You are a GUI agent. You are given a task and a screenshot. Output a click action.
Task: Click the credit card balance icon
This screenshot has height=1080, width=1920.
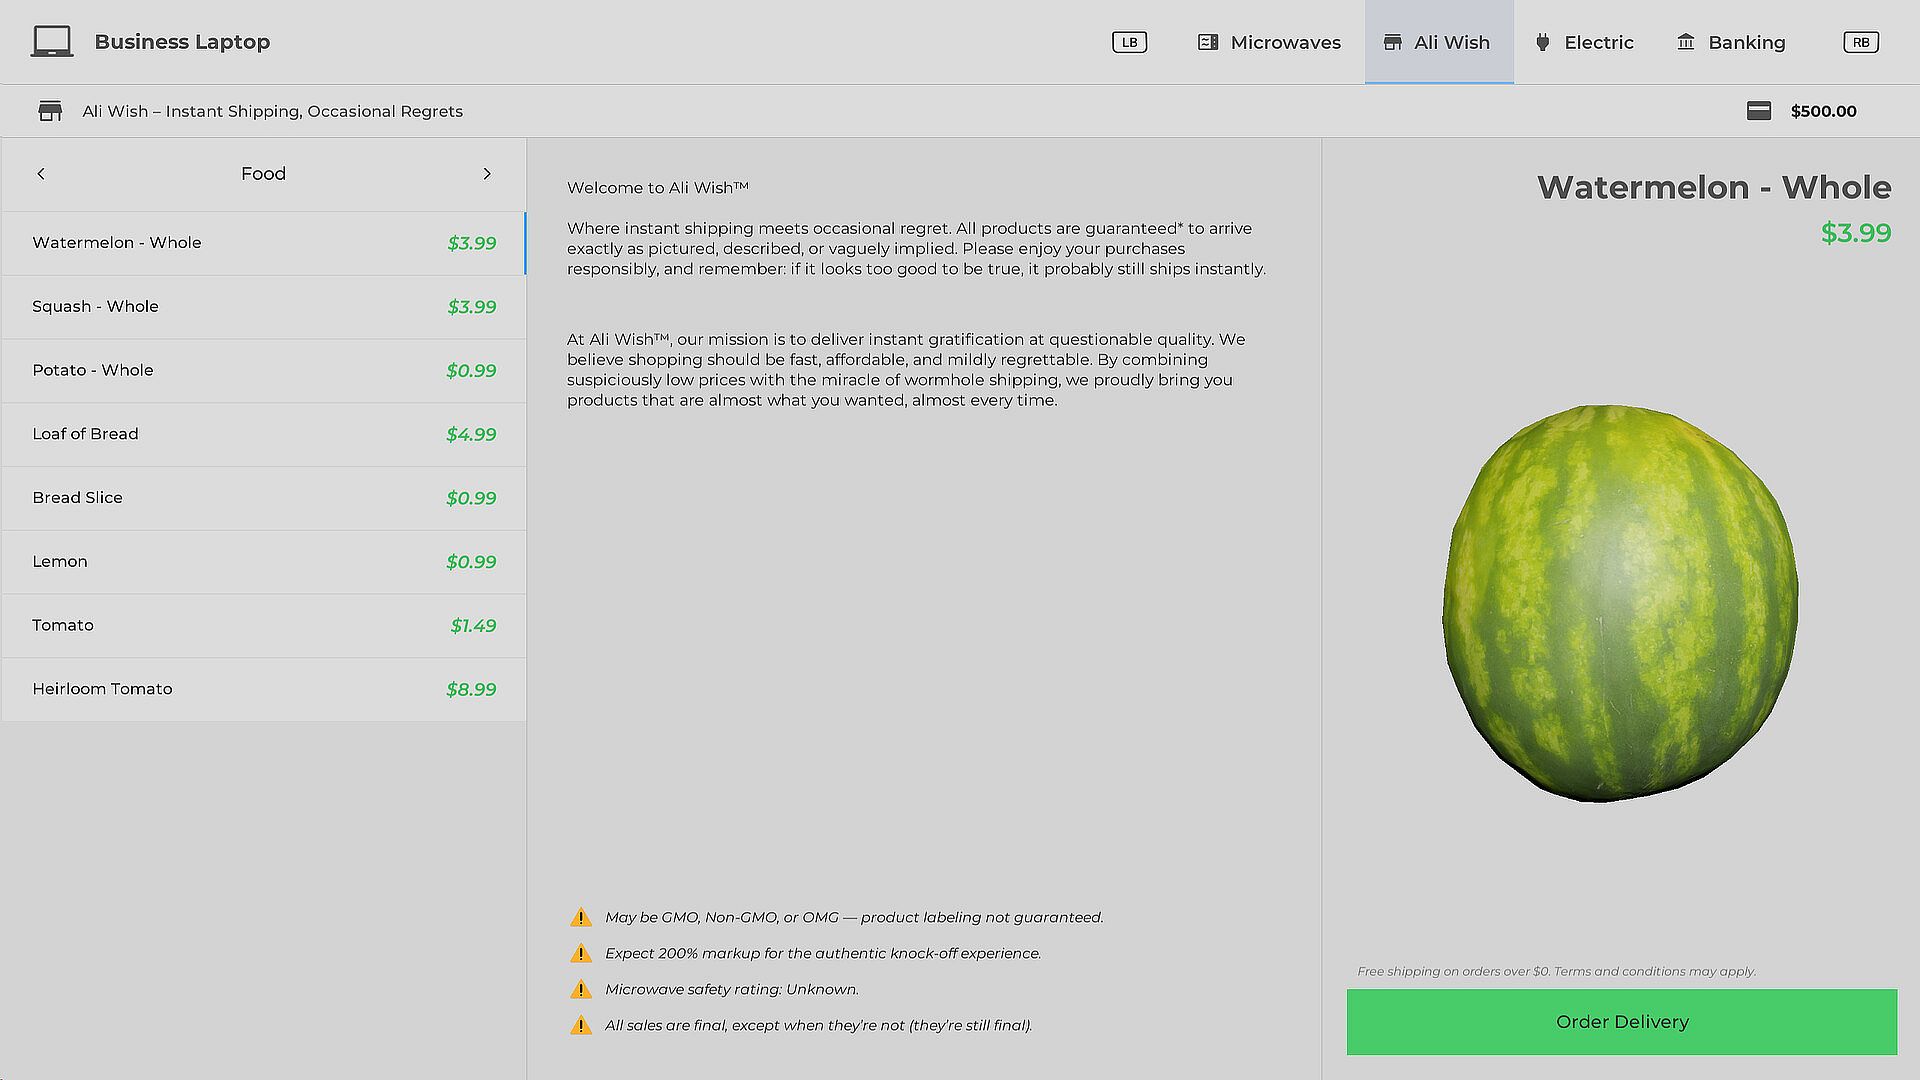coord(1759,111)
